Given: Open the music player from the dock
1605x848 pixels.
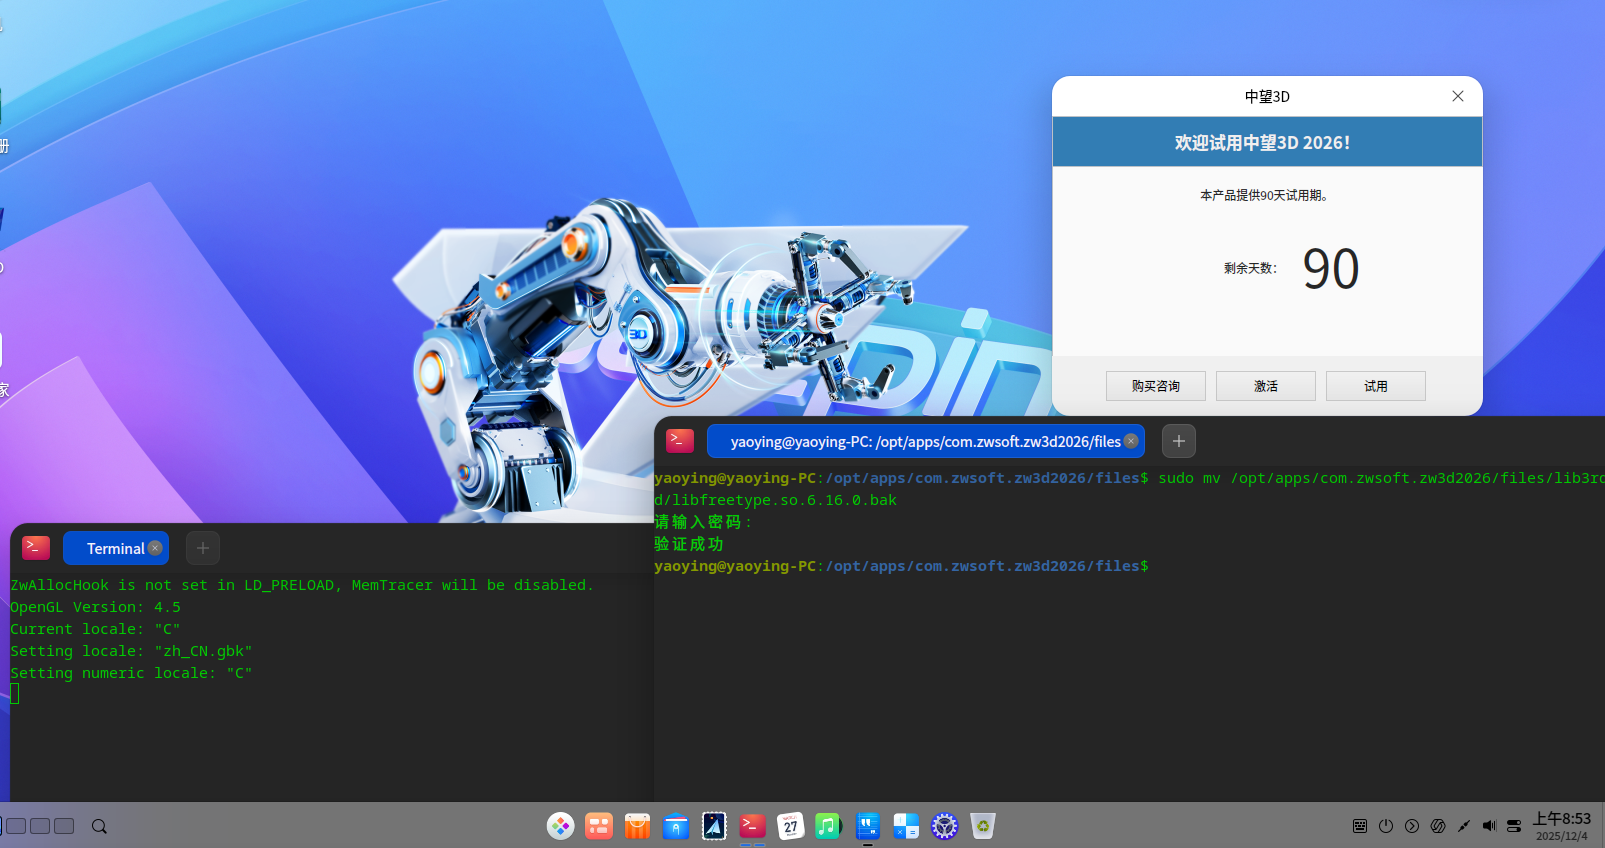Looking at the screenshot, I should pyautogui.click(x=829, y=826).
